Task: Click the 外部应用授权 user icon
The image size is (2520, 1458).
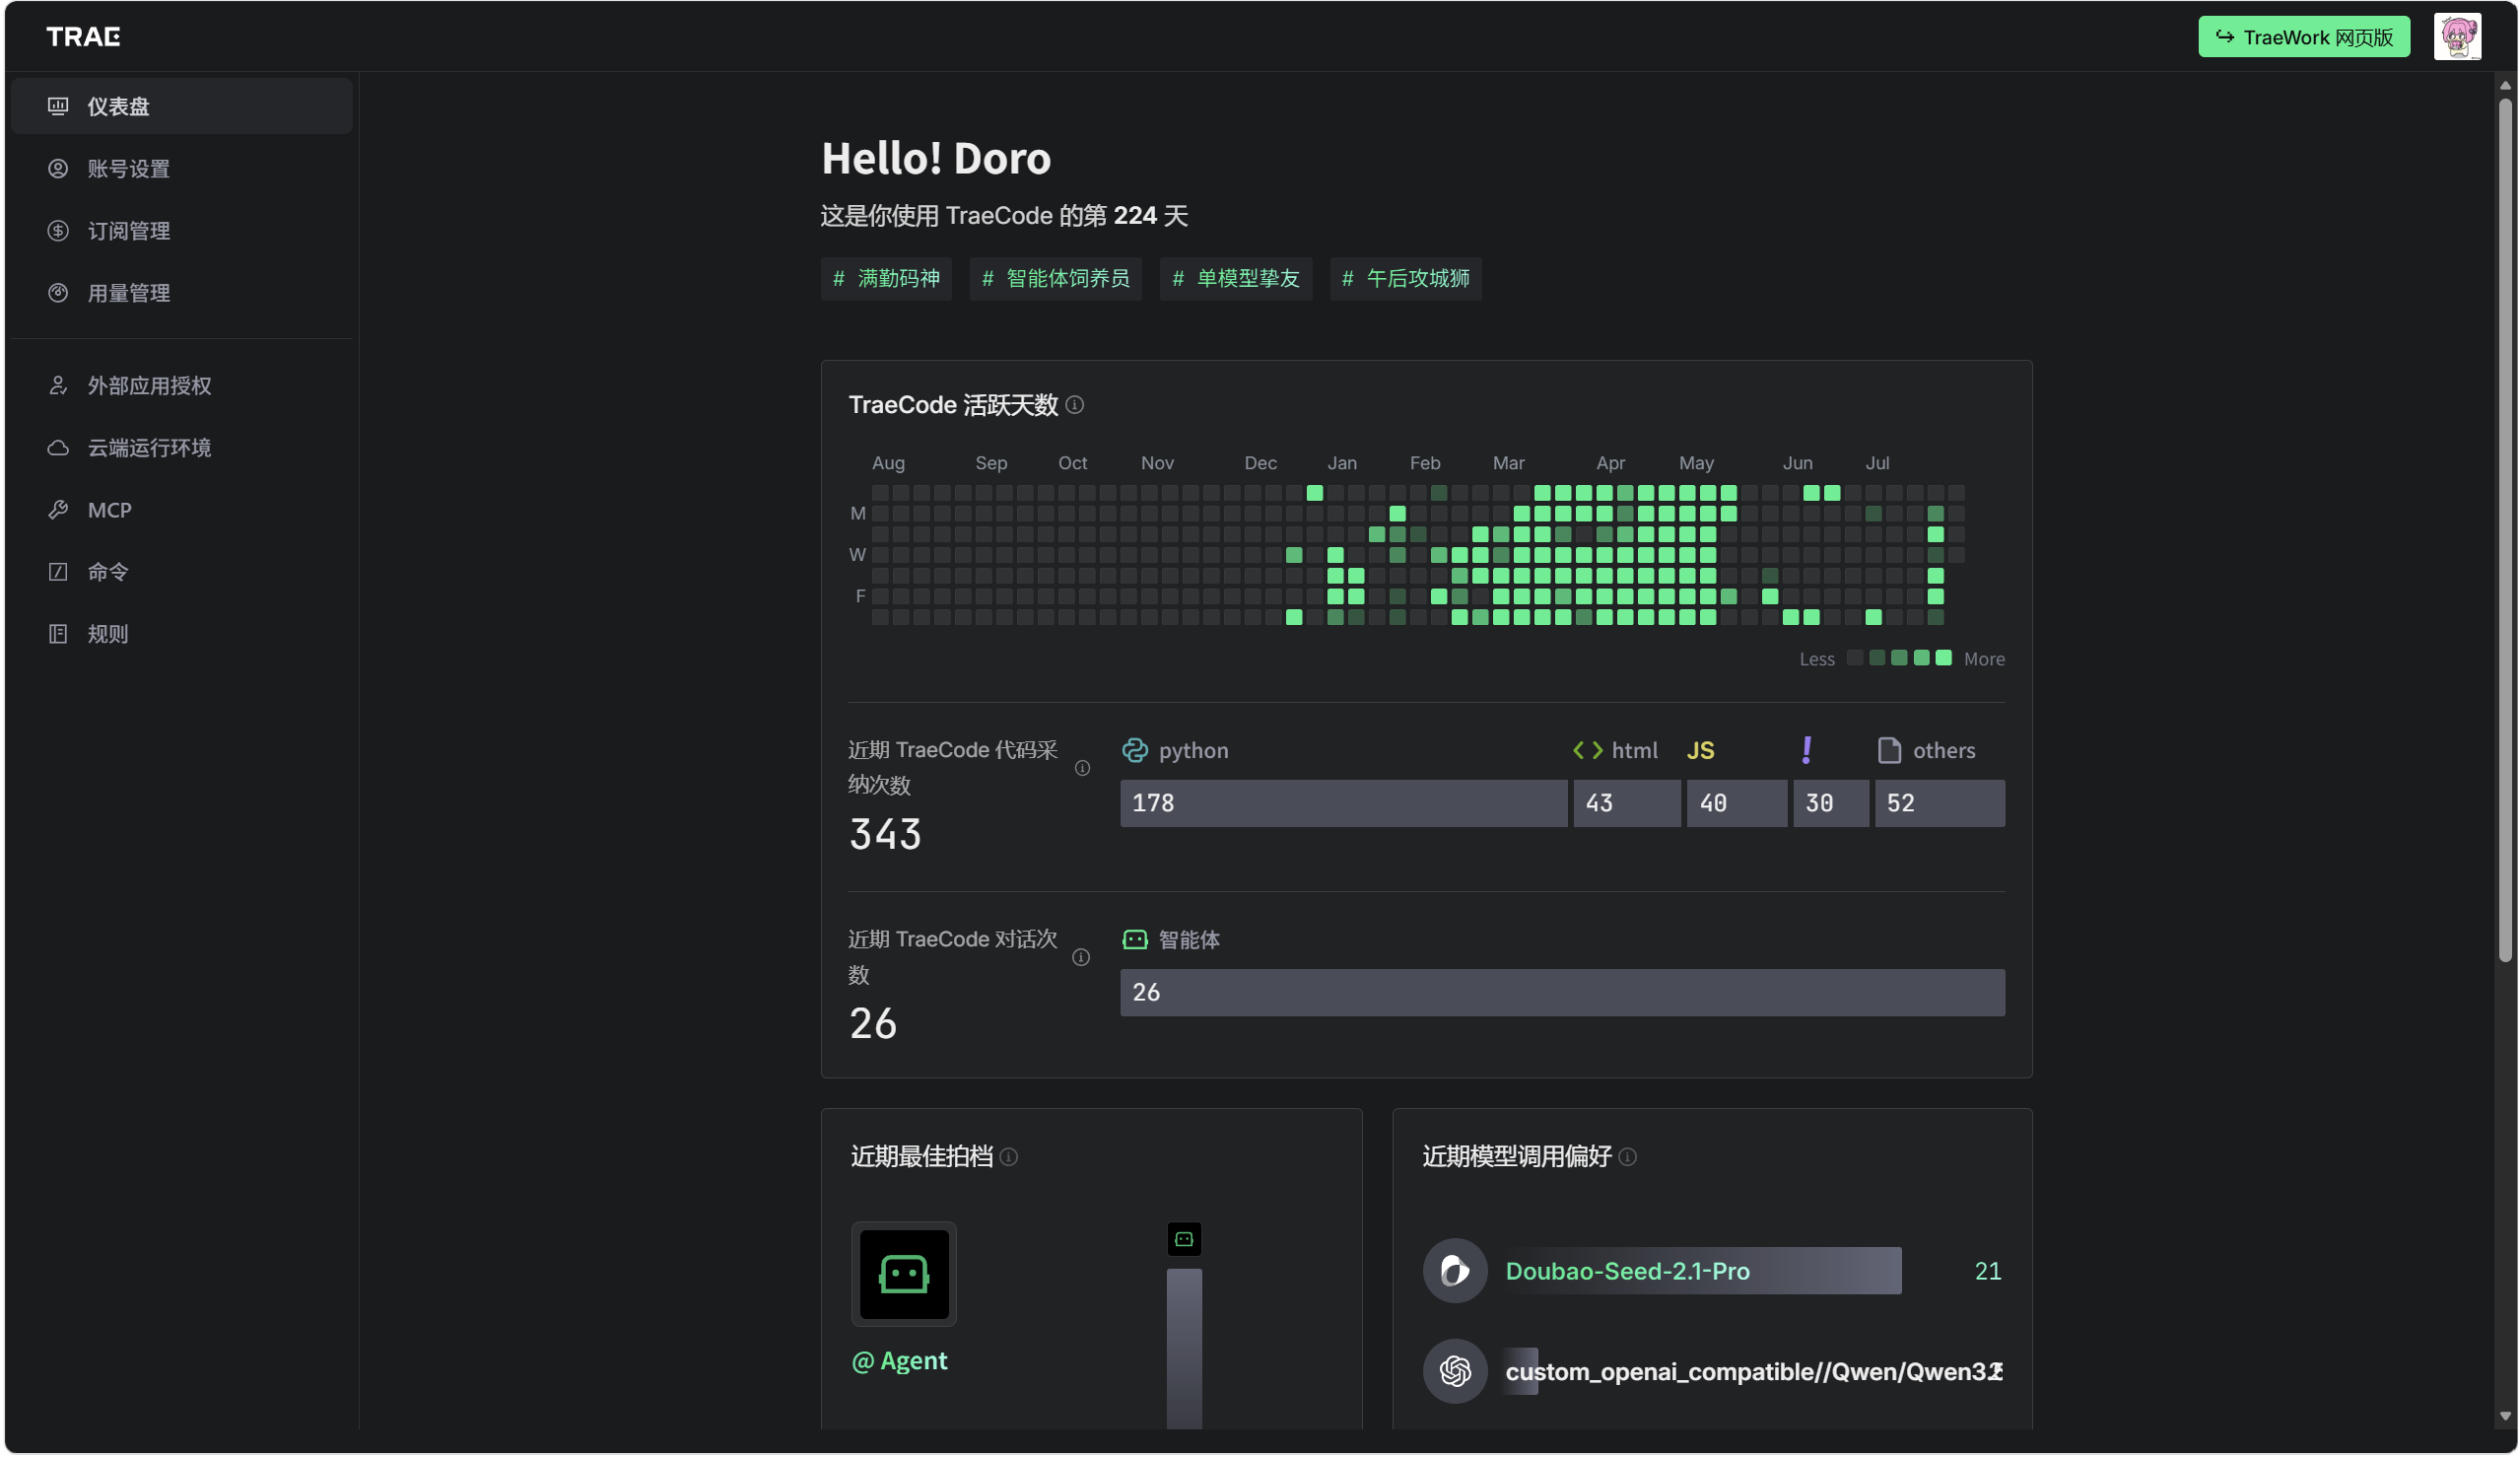Action: coord(58,385)
